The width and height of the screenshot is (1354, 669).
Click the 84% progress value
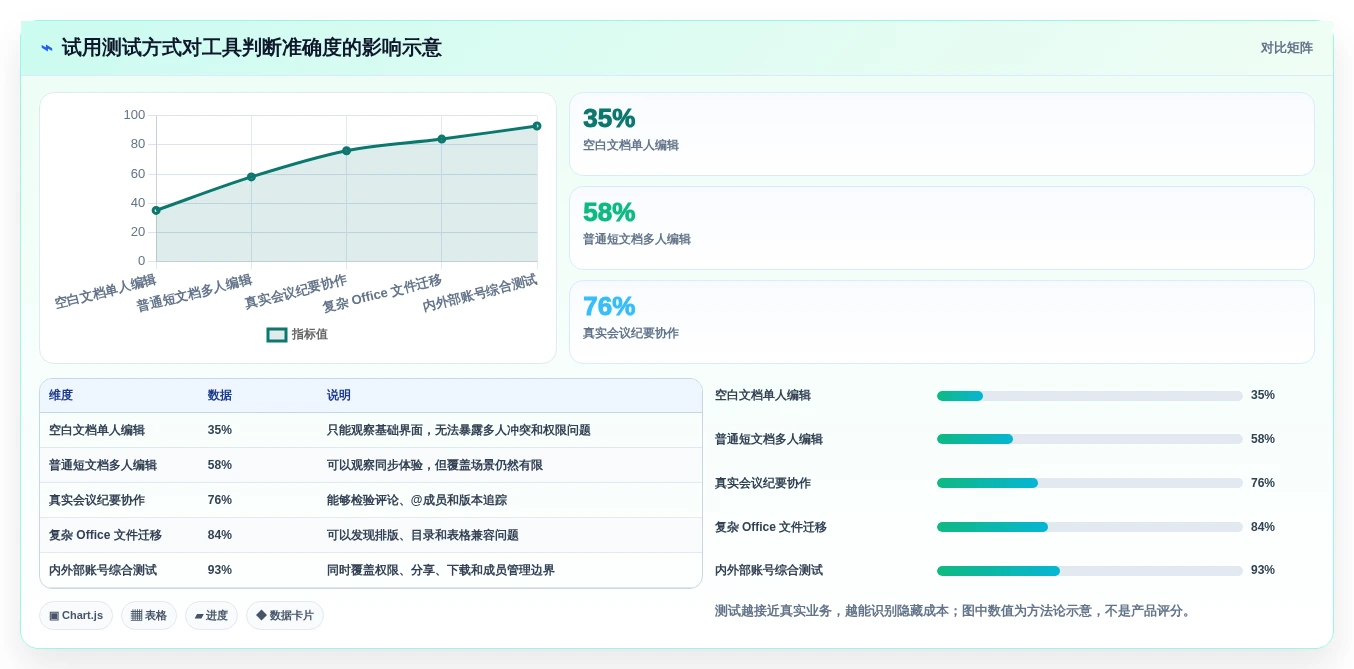(1263, 527)
